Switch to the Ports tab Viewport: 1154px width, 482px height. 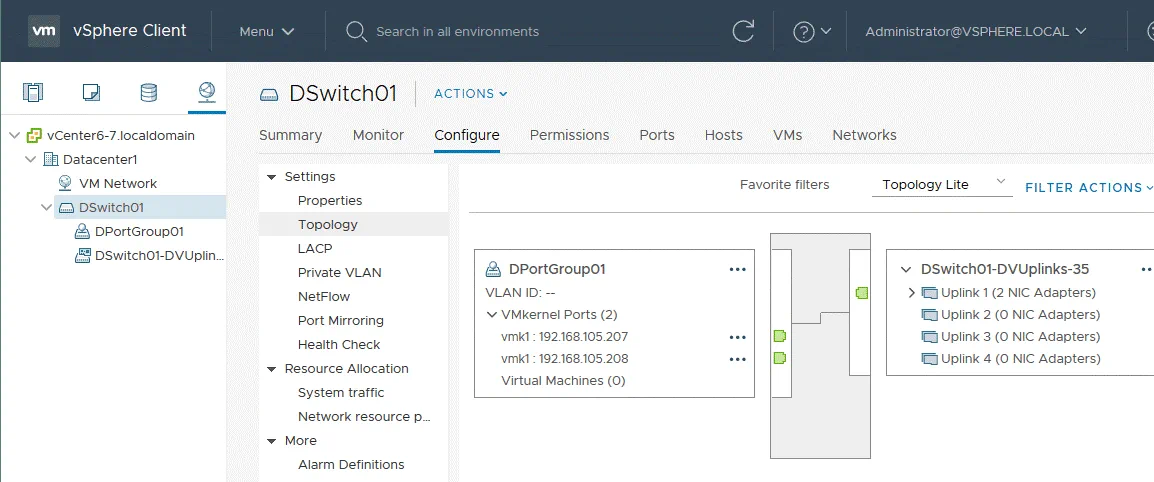tap(657, 135)
